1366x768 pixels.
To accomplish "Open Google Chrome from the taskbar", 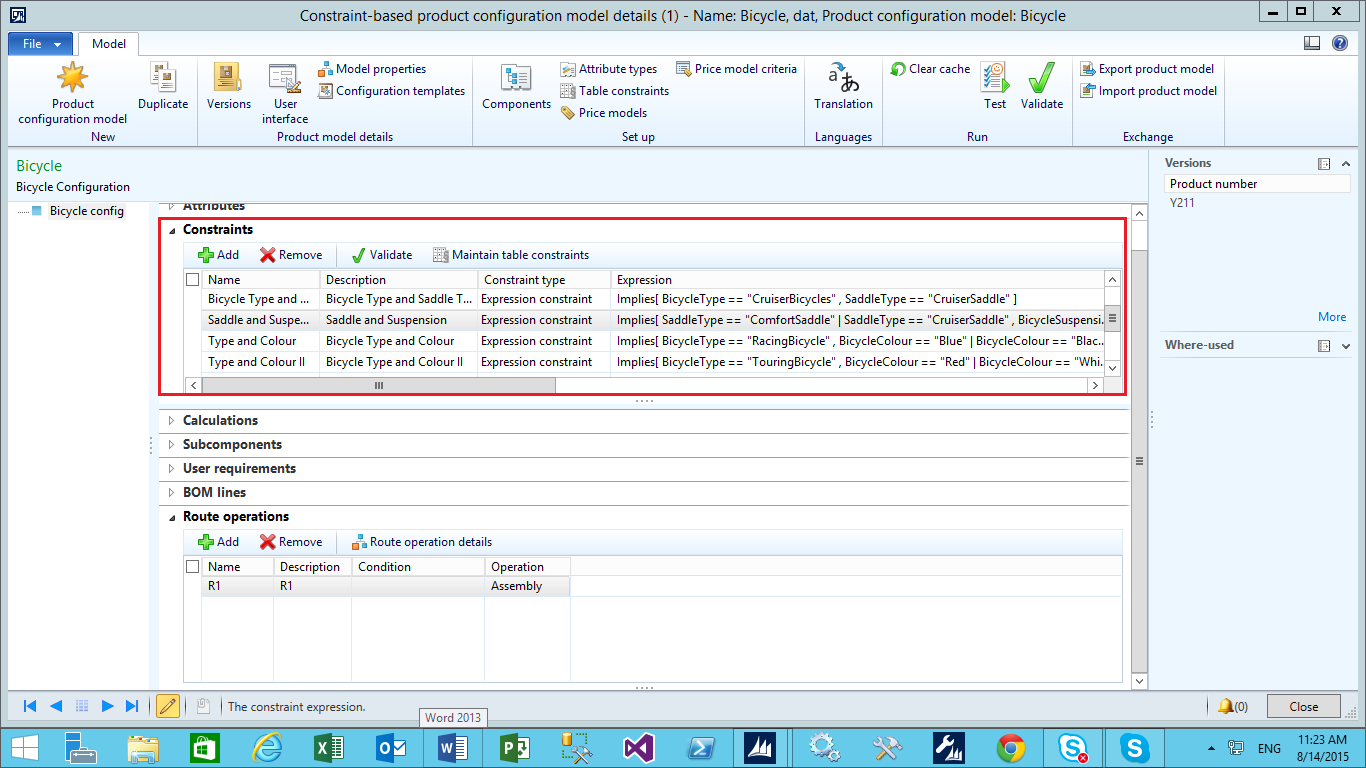I will tap(1011, 747).
